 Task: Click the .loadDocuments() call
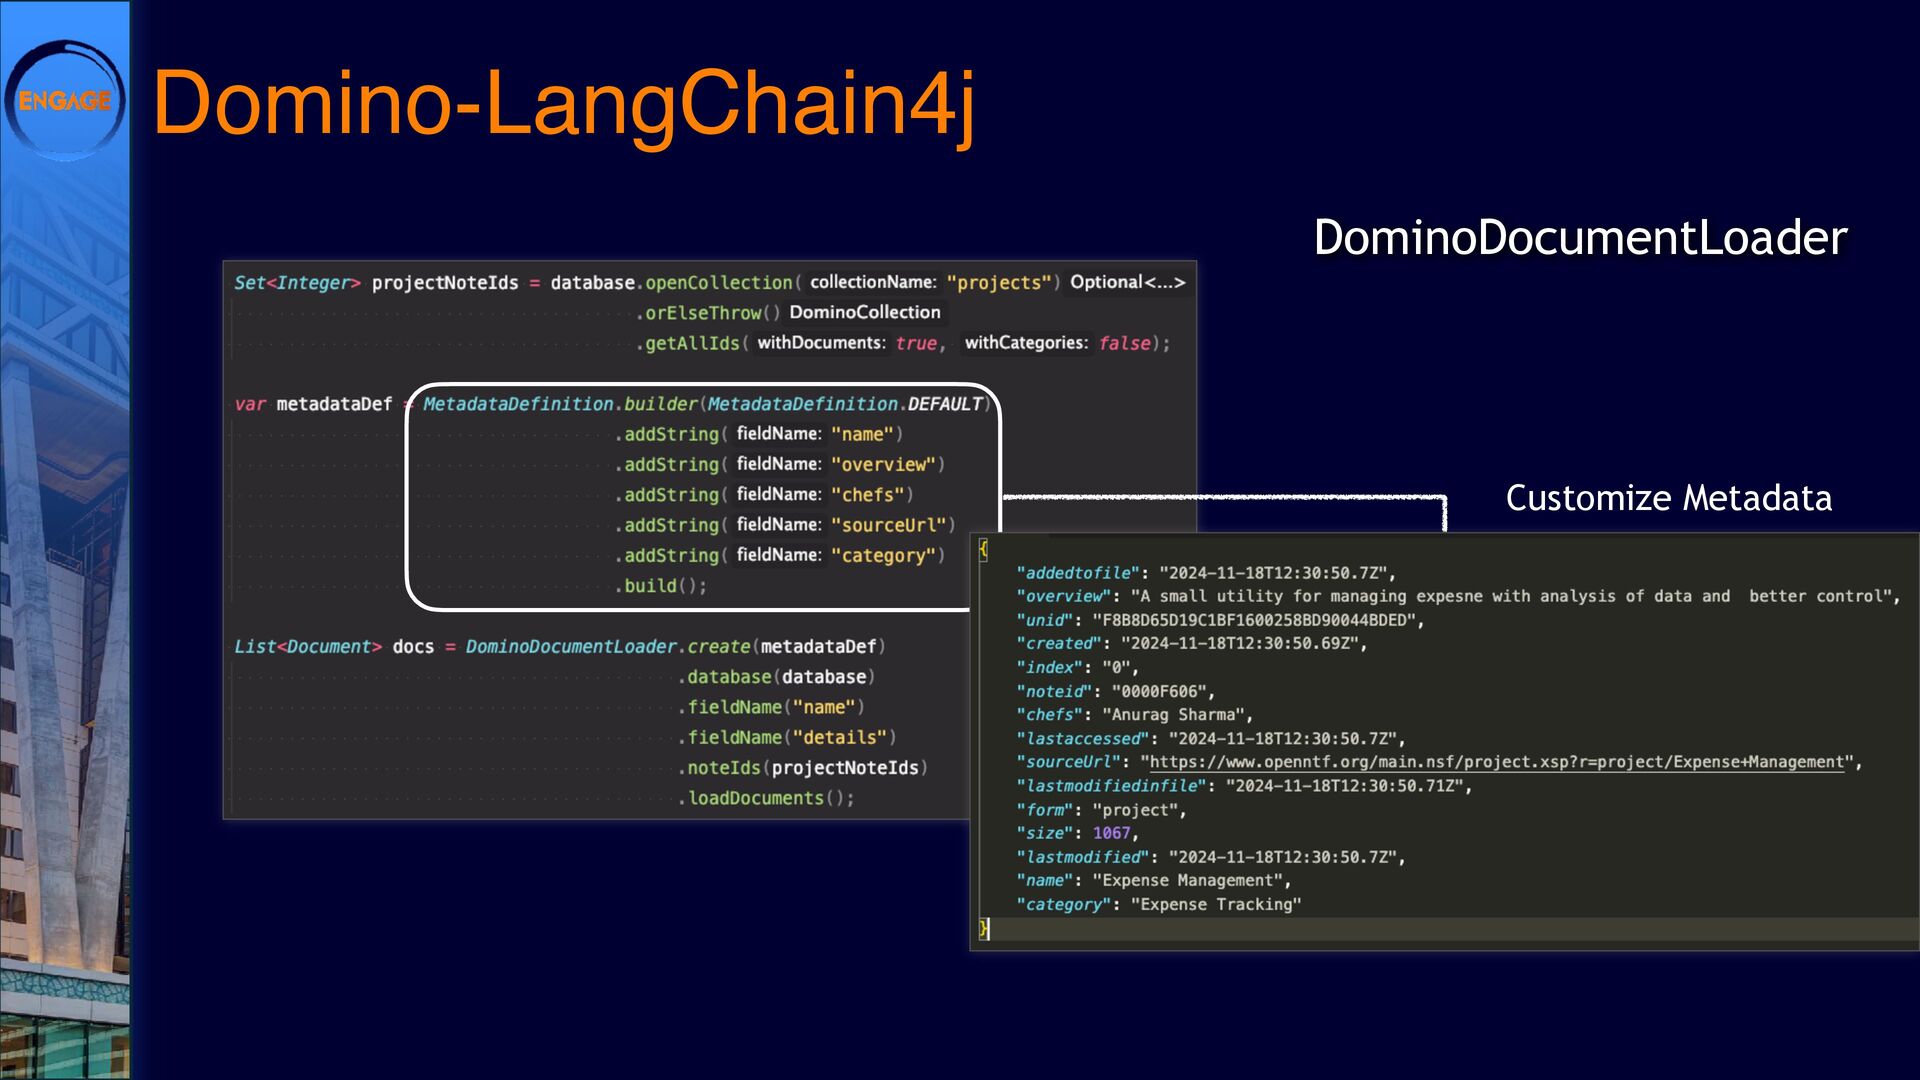coord(766,798)
